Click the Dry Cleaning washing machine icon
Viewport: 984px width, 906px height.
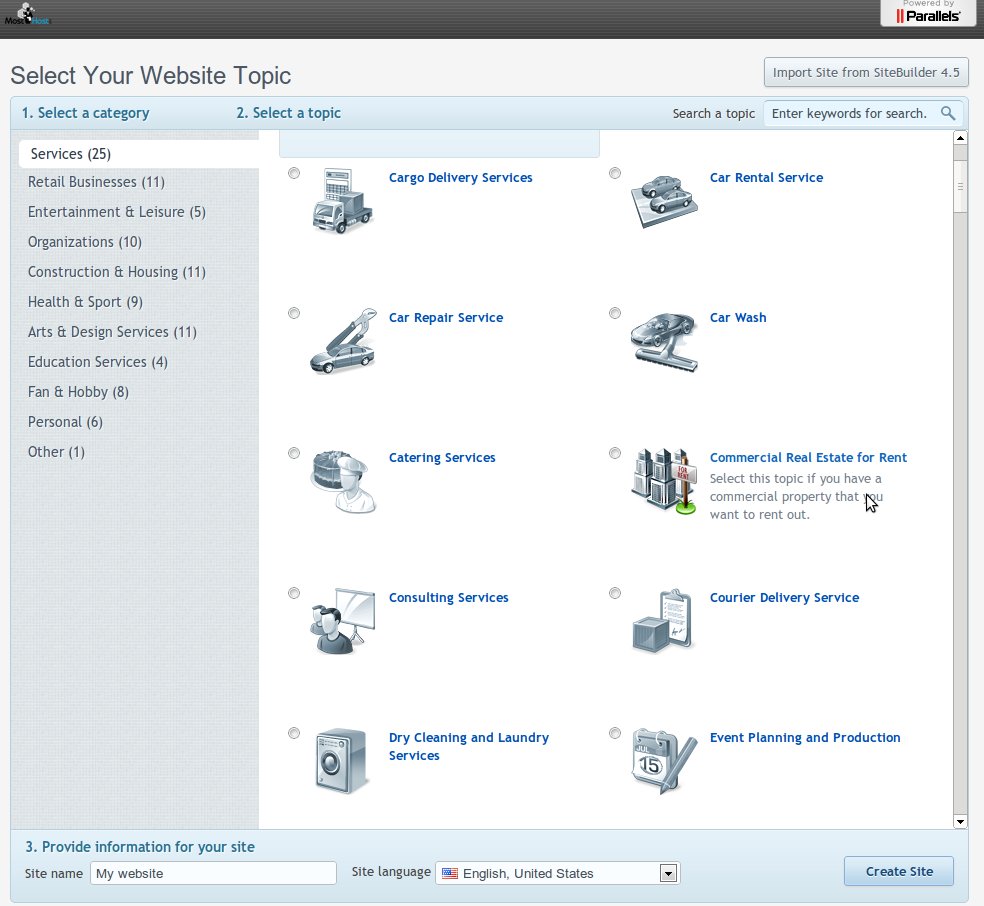[342, 761]
